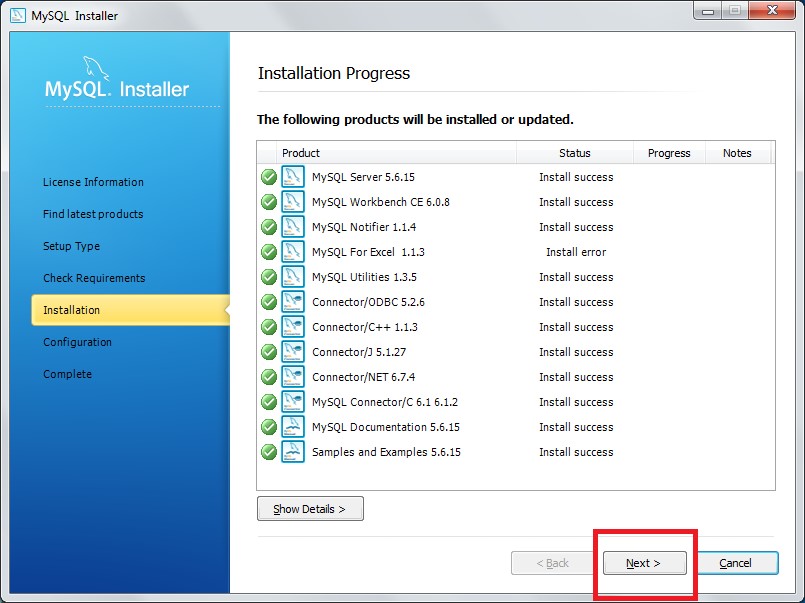Viewport: 805px width, 603px height.
Task: Minimize the MySQL Installer window
Action: (708, 11)
